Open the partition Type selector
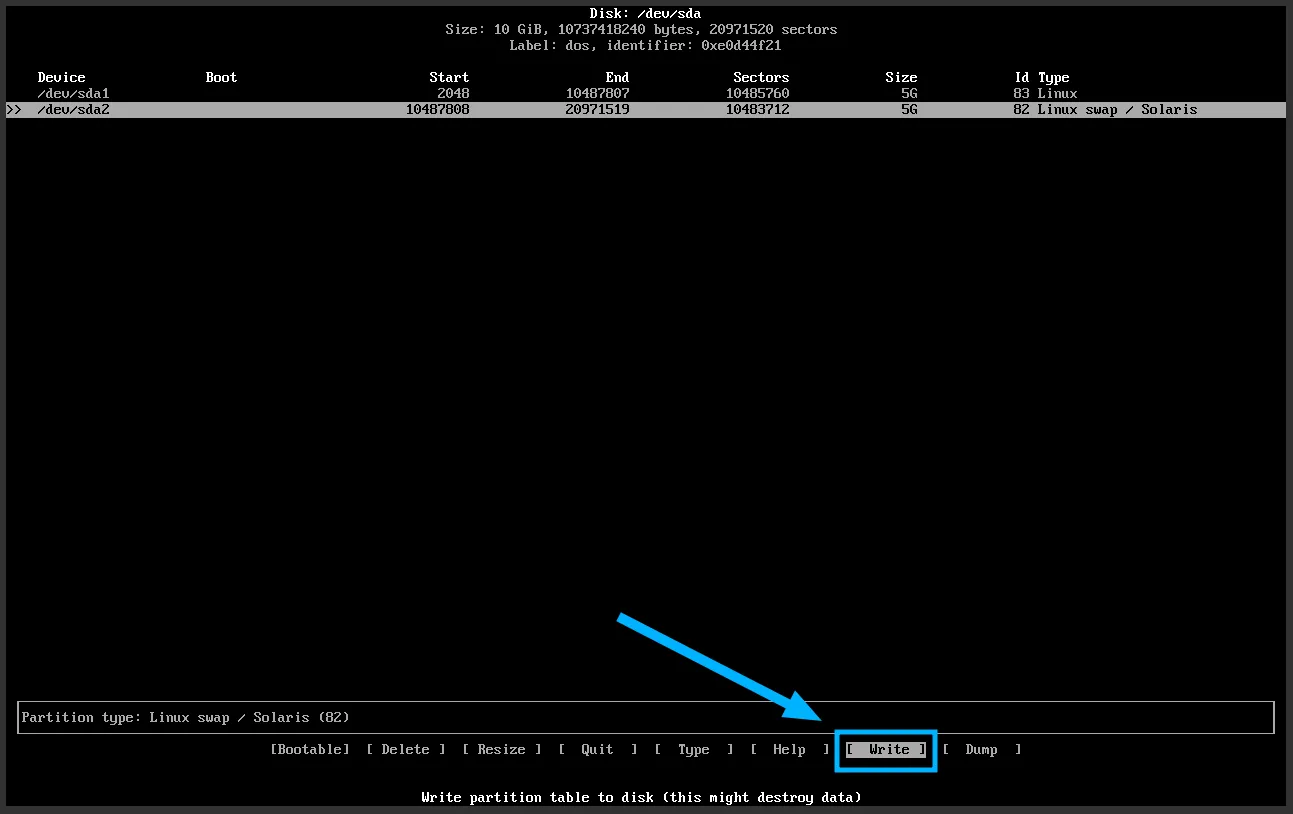The image size is (1293, 814). point(693,750)
